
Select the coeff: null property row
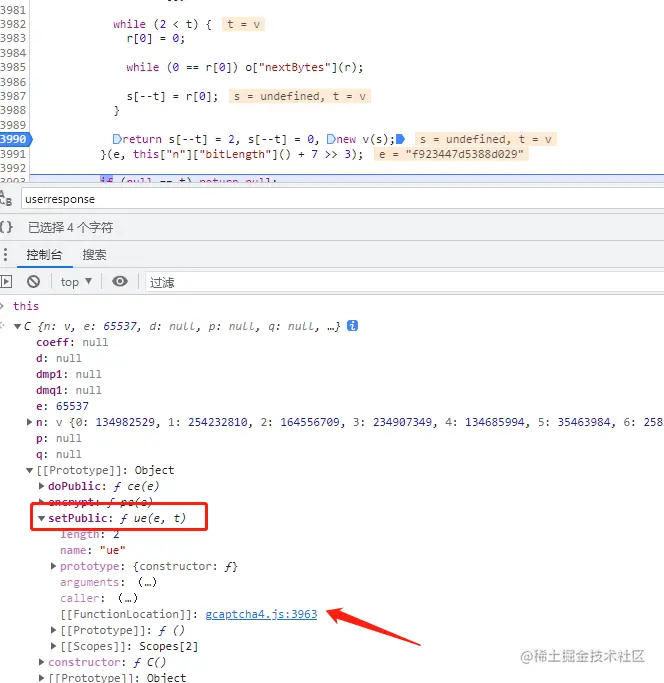[x=72, y=342]
